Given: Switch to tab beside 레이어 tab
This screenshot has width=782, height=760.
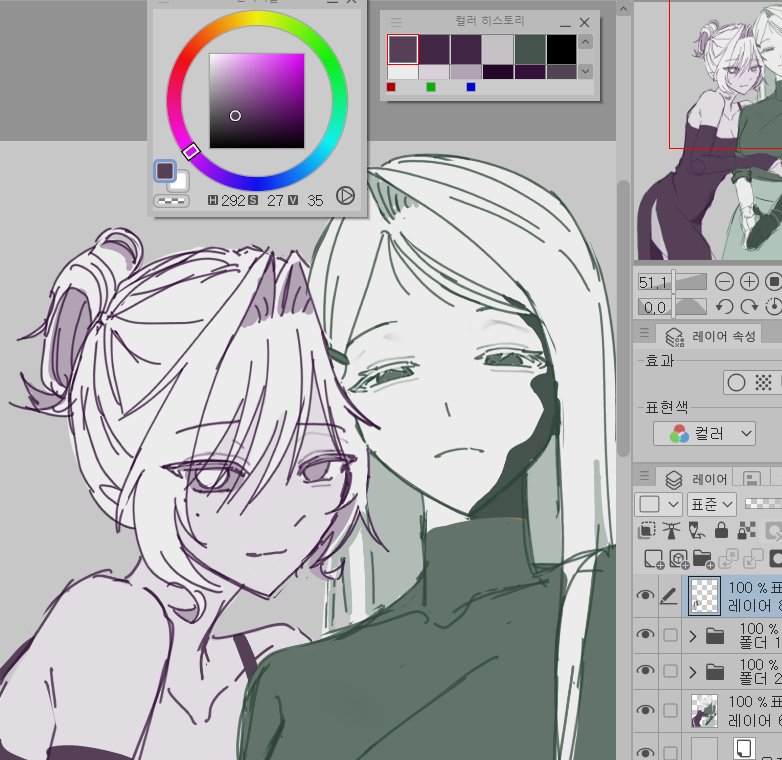Looking at the screenshot, I should 752,479.
